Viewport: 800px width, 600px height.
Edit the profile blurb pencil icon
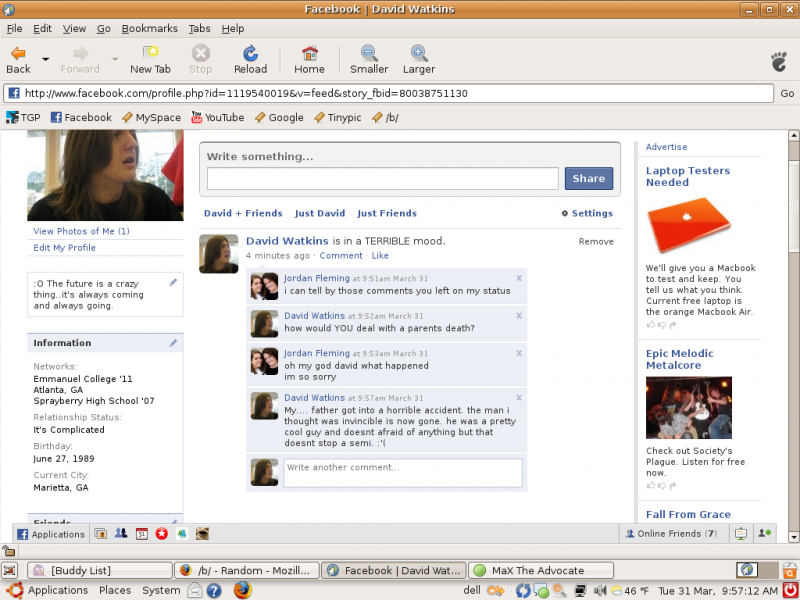[173, 282]
